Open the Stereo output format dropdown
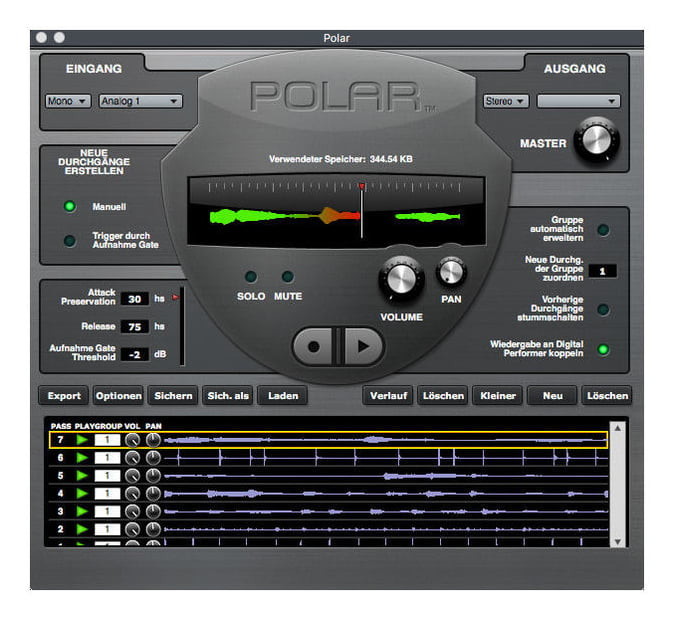The width and height of the screenshot is (674, 620). click(506, 101)
